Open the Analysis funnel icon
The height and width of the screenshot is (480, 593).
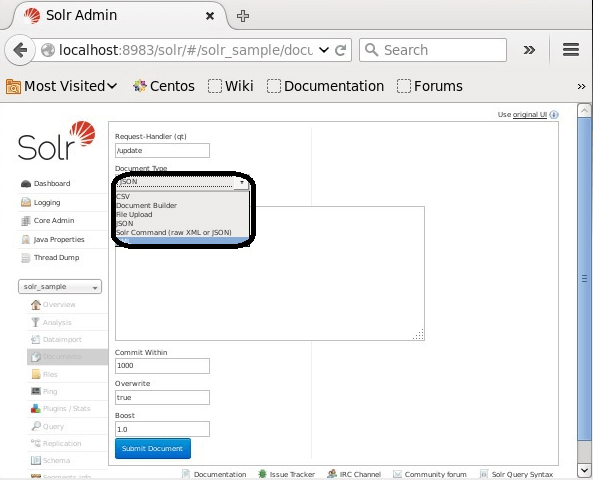coord(36,322)
